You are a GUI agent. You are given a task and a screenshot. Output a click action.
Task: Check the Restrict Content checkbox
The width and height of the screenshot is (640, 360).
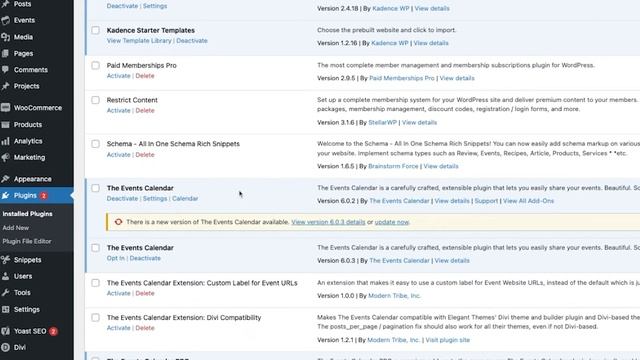click(96, 100)
